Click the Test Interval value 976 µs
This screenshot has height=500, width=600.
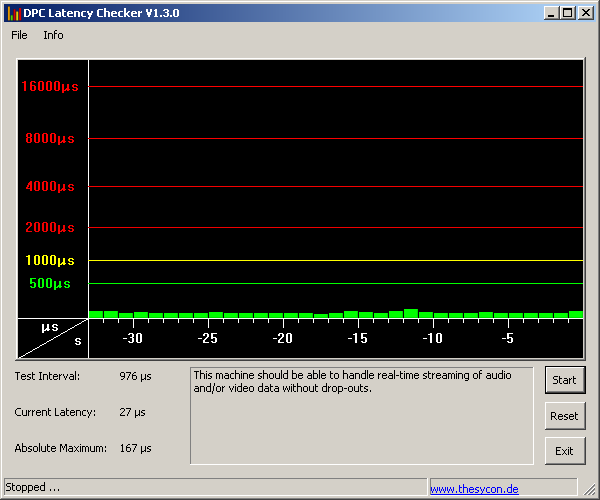click(x=135, y=376)
